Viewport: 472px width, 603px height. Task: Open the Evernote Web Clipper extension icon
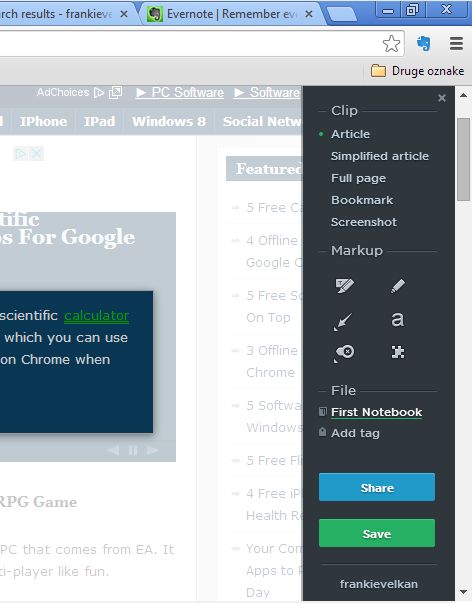pyautogui.click(x=424, y=43)
